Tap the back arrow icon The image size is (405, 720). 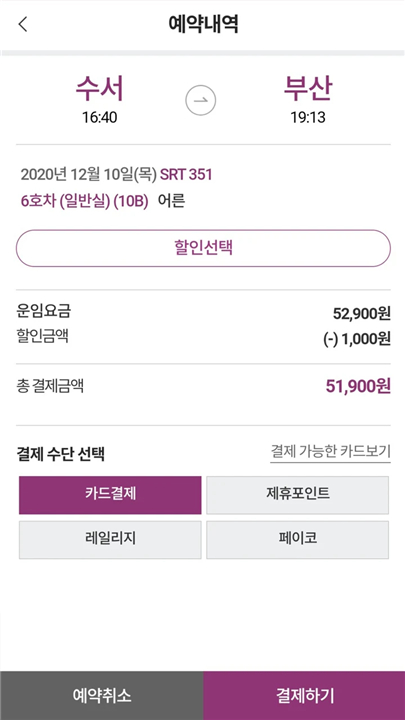23,24
